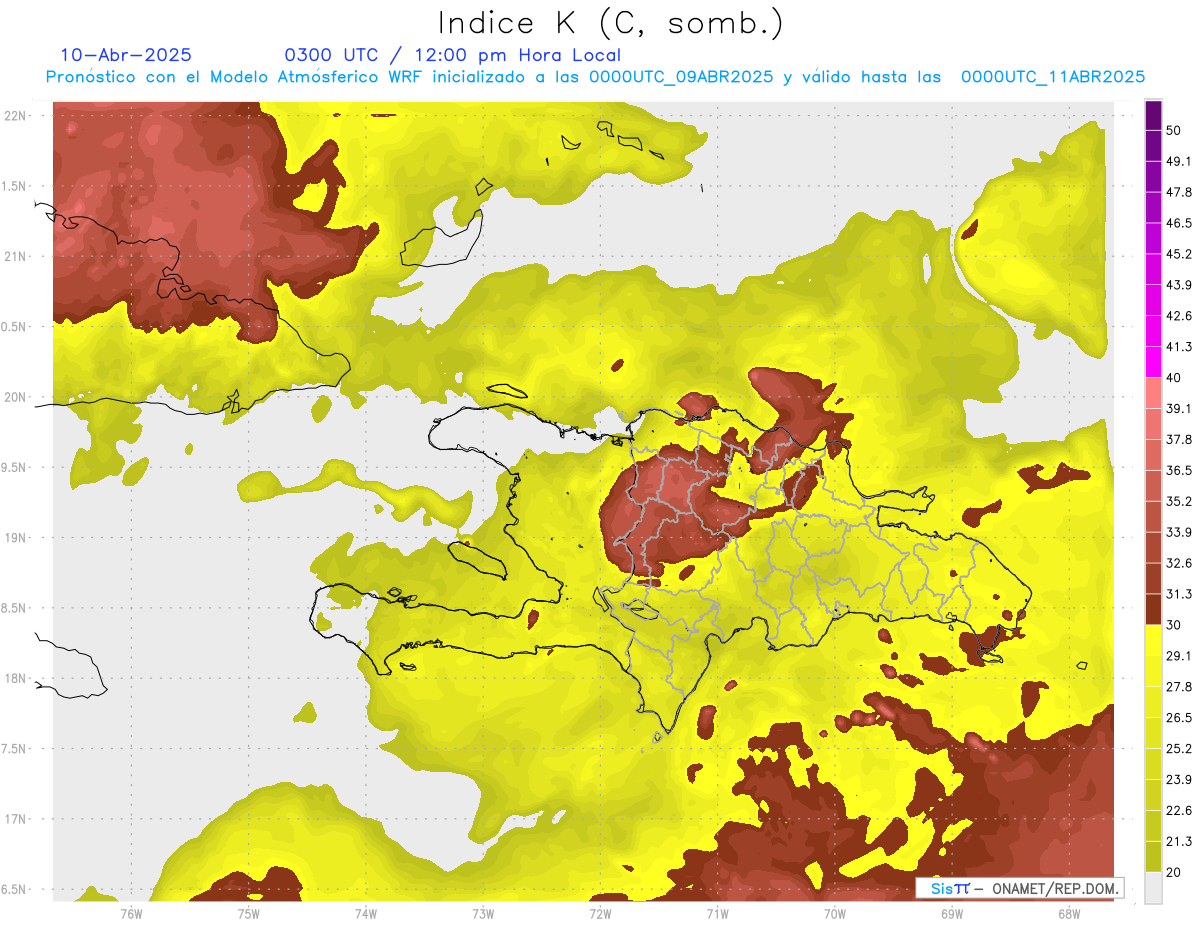Screen dimensions: 1200x927
Task: Click the color scale value "22.6"
Action: coord(1179,811)
